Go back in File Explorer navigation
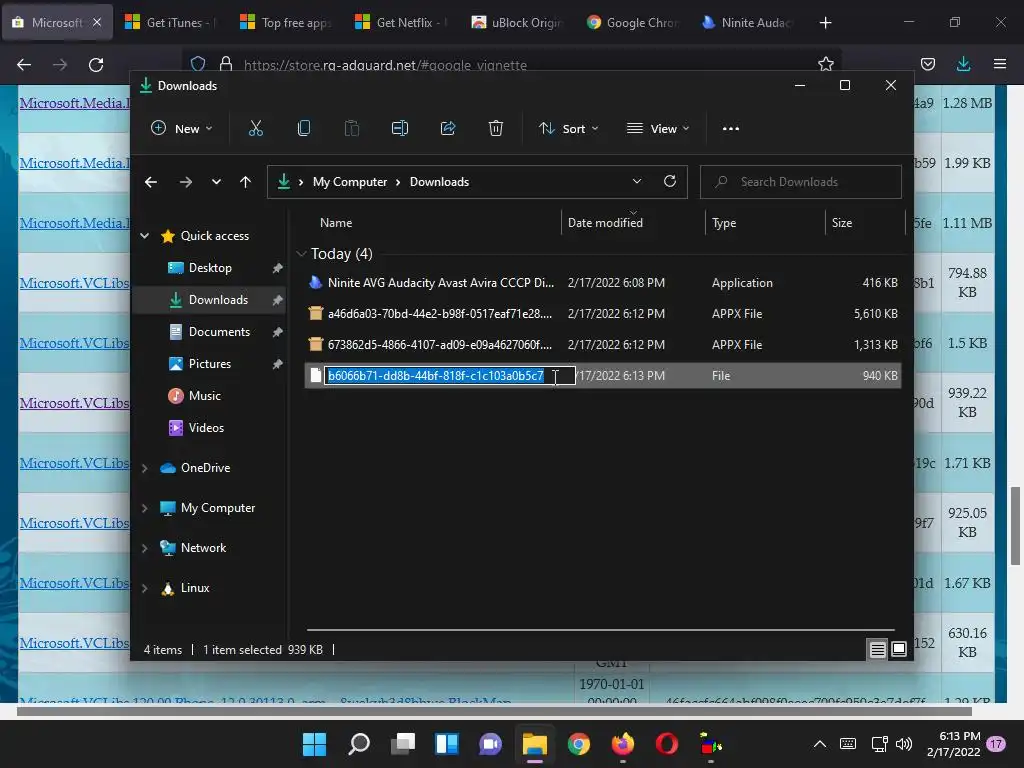This screenshot has height=768, width=1024. (x=151, y=182)
